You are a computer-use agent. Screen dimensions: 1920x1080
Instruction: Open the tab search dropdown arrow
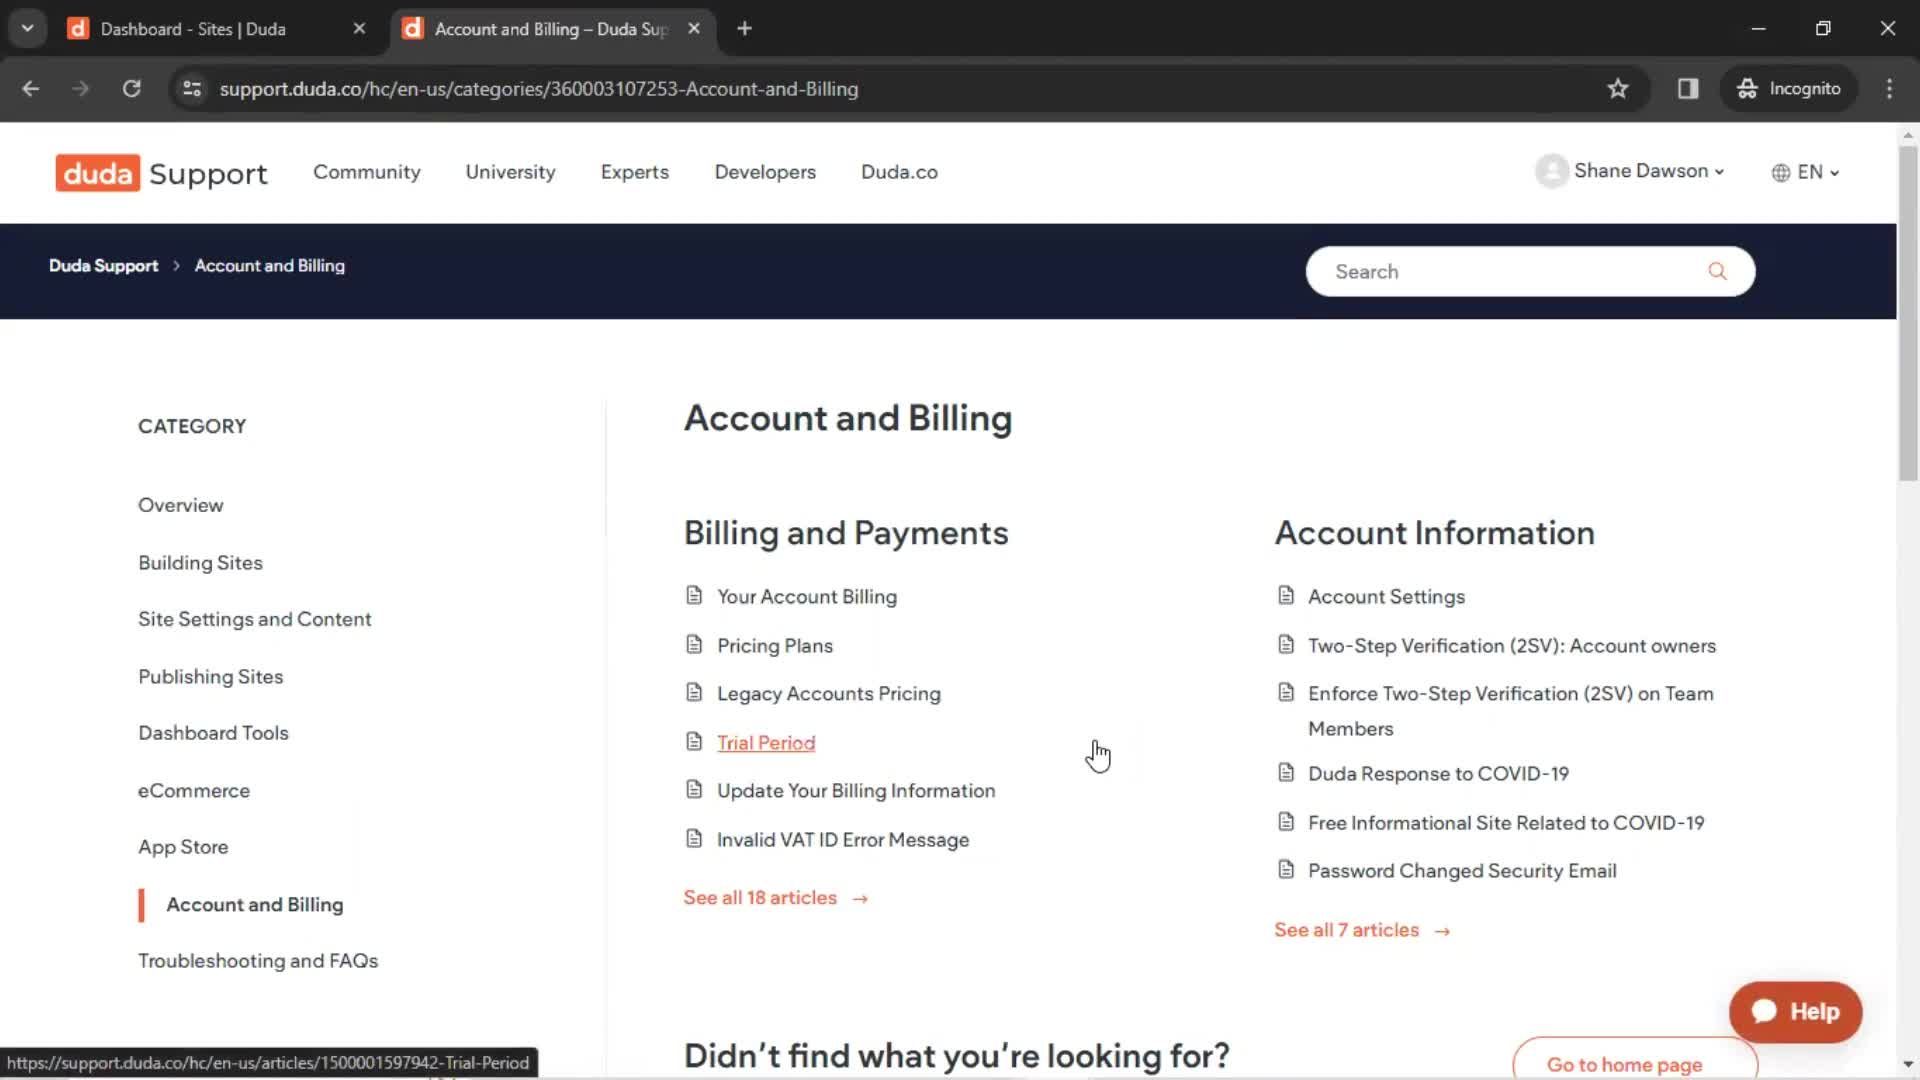click(x=27, y=28)
